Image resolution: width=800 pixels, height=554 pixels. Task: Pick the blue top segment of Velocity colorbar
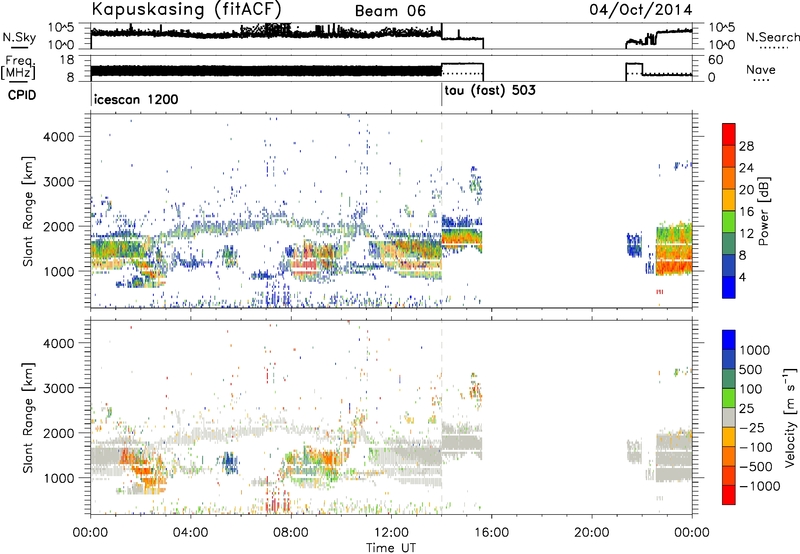(729, 340)
